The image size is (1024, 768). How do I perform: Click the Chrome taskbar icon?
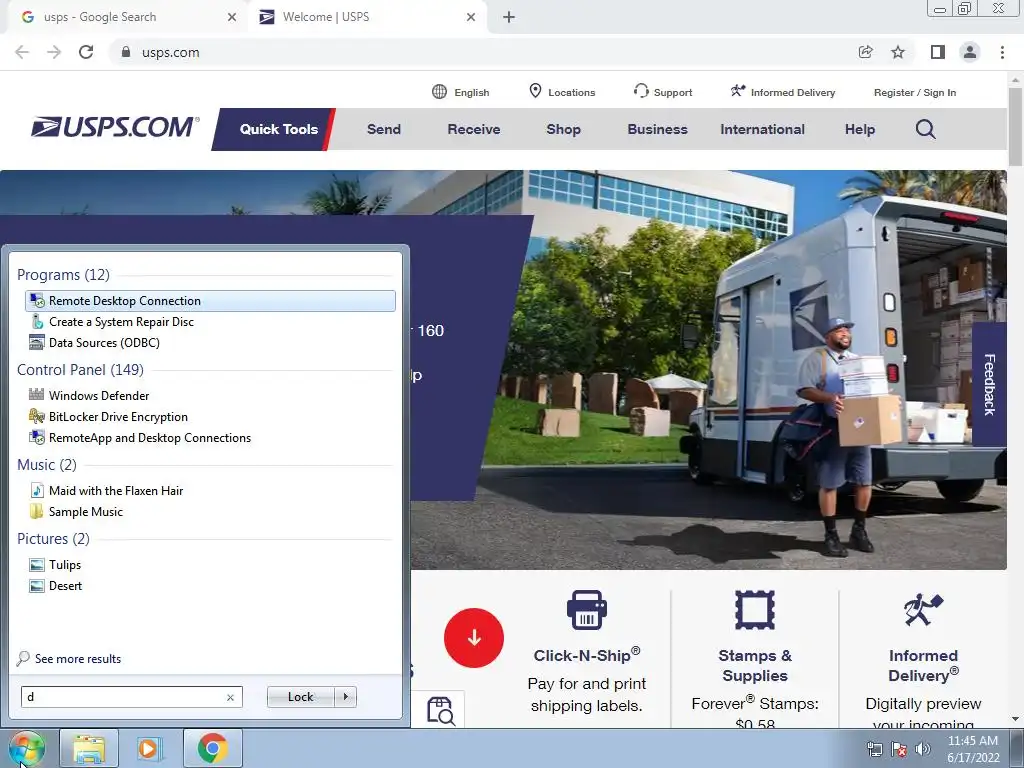[212, 748]
